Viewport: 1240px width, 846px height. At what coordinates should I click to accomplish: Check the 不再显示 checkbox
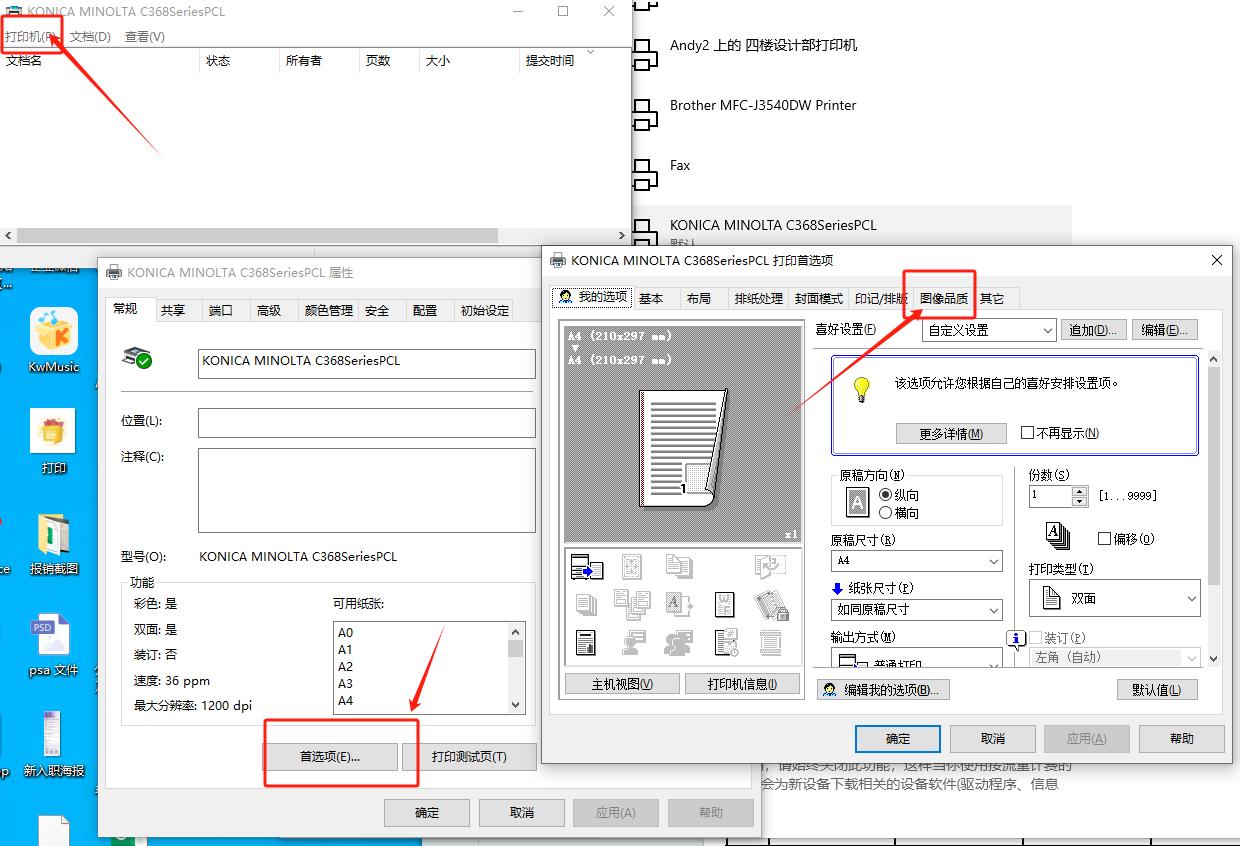[1027, 433]
